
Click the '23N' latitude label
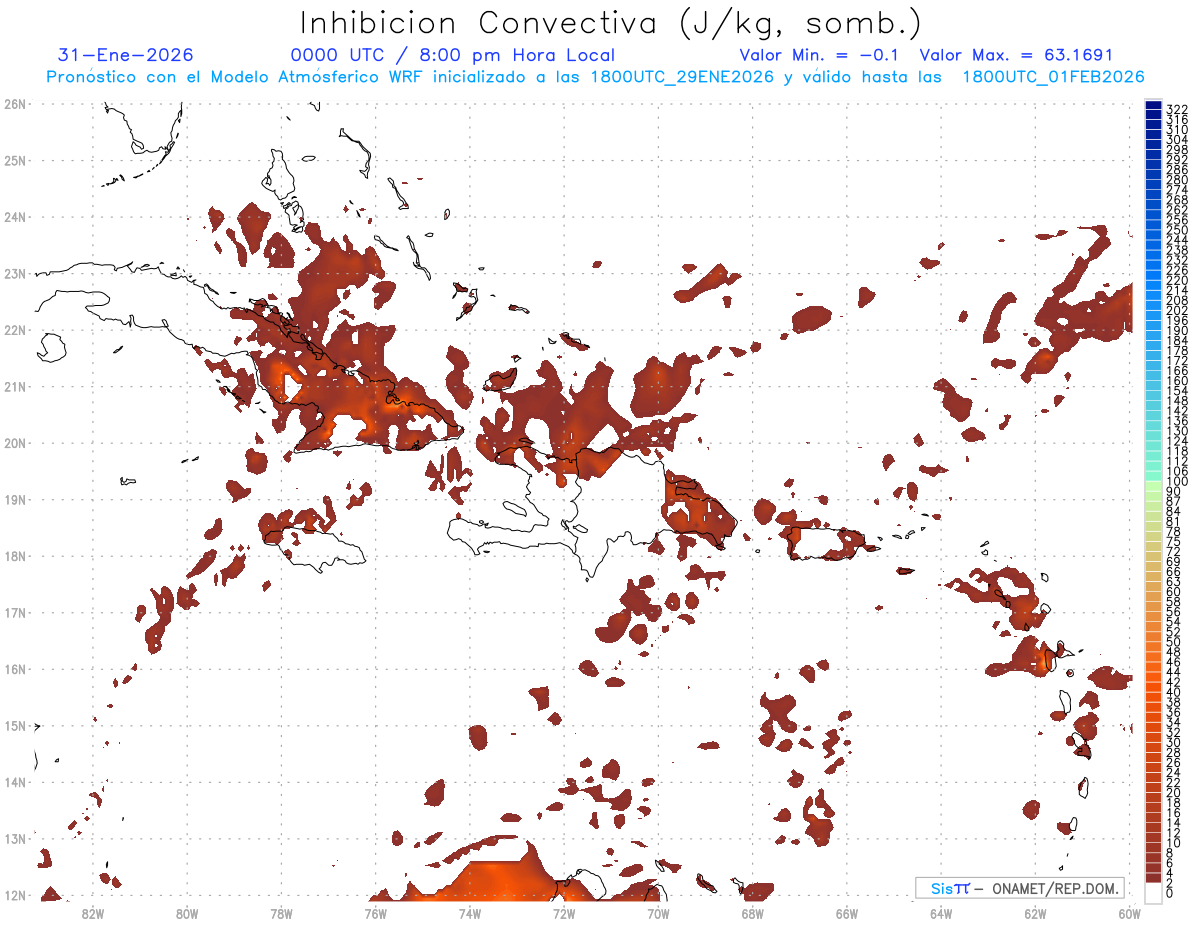[x=15, y=273]
